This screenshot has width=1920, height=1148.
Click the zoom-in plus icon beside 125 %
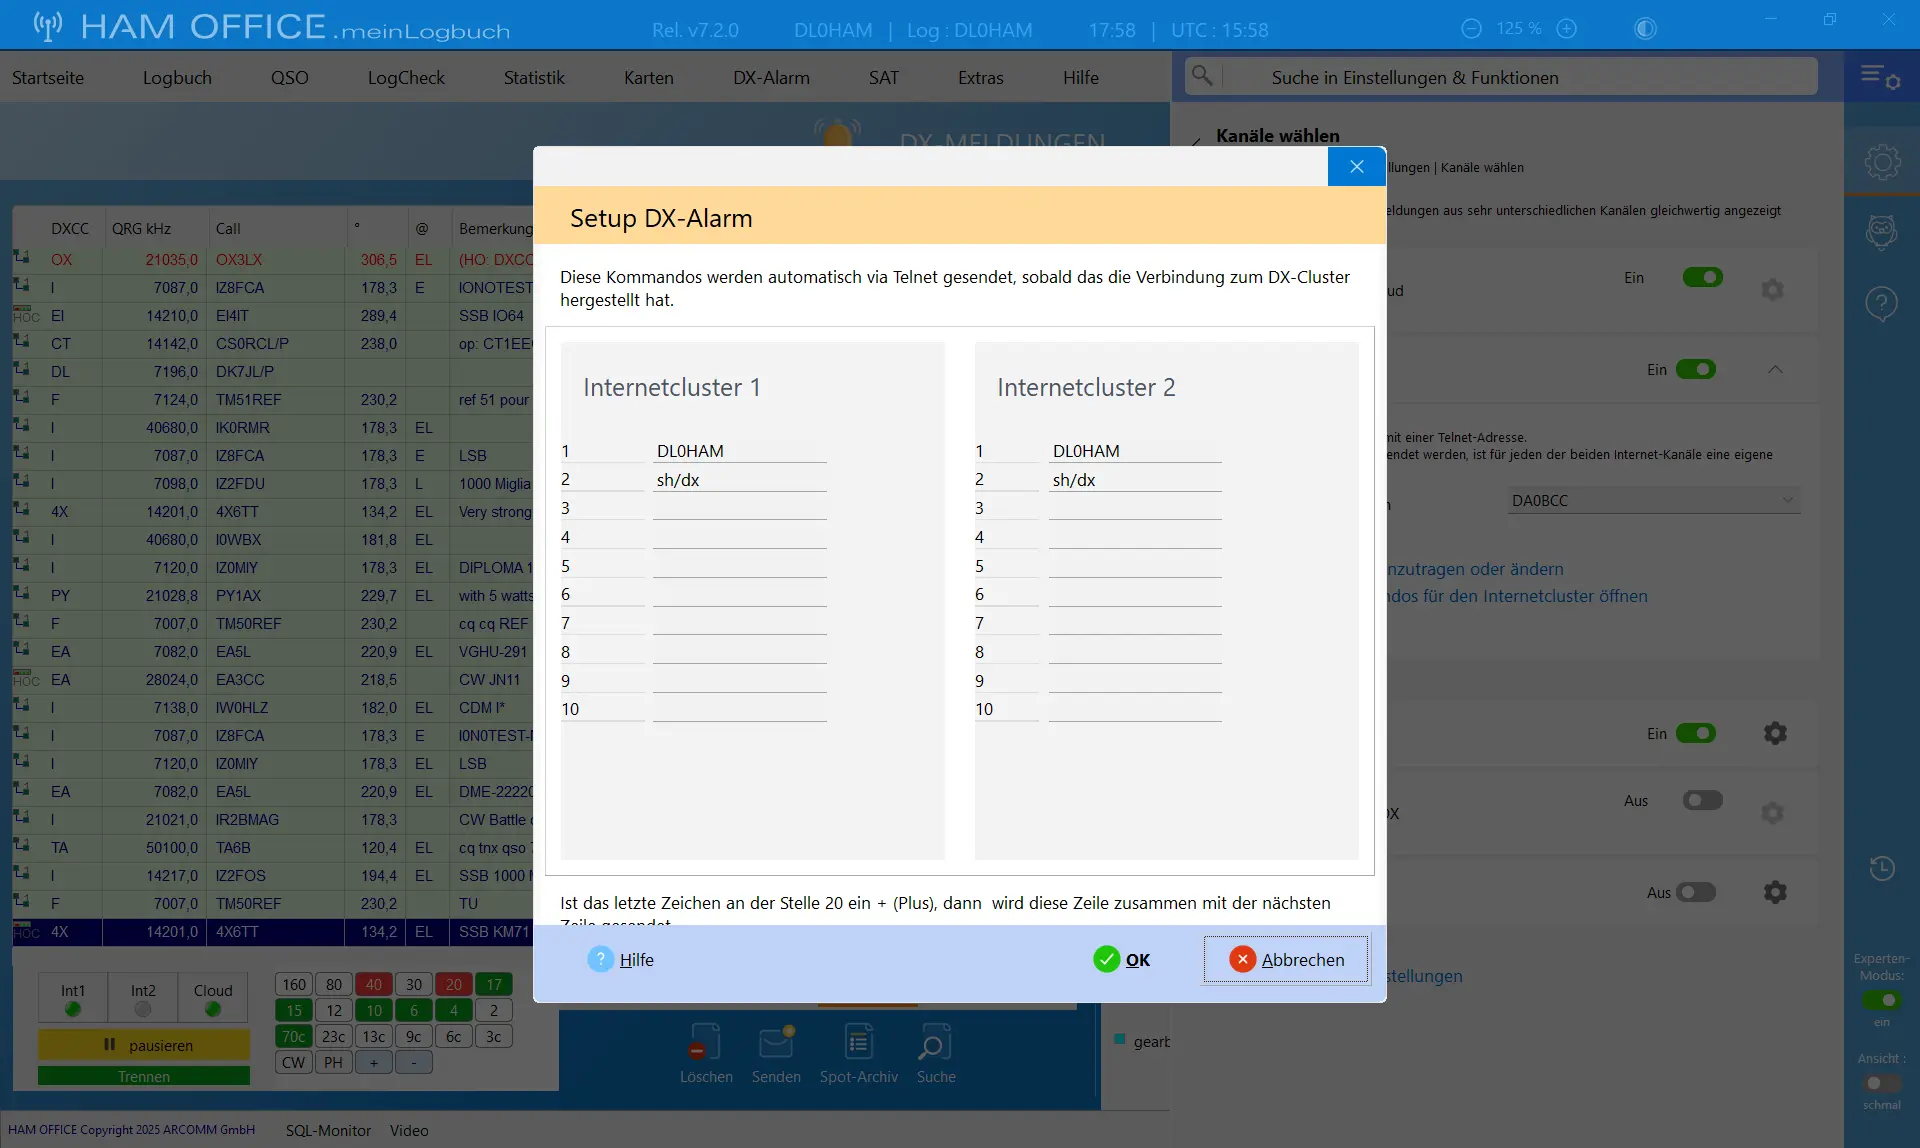tap(1567, 29)
